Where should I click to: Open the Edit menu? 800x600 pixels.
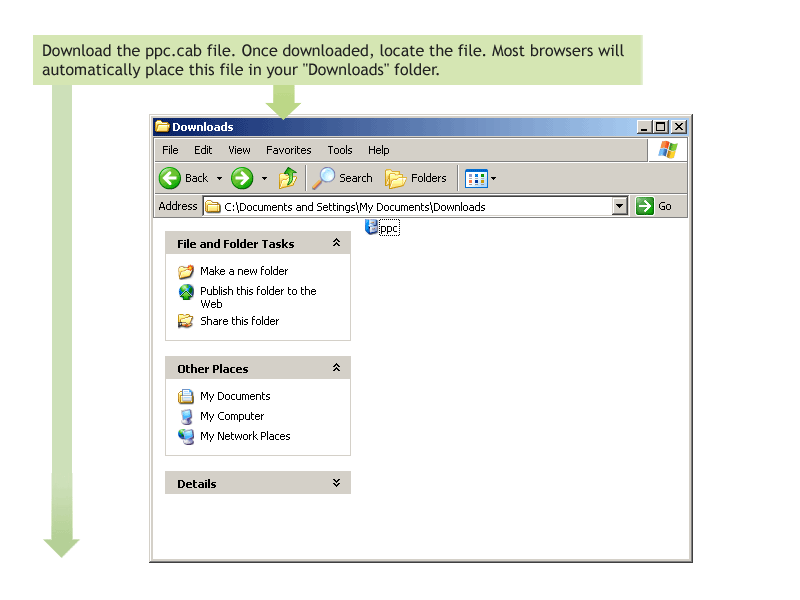[x=203, y=150]
